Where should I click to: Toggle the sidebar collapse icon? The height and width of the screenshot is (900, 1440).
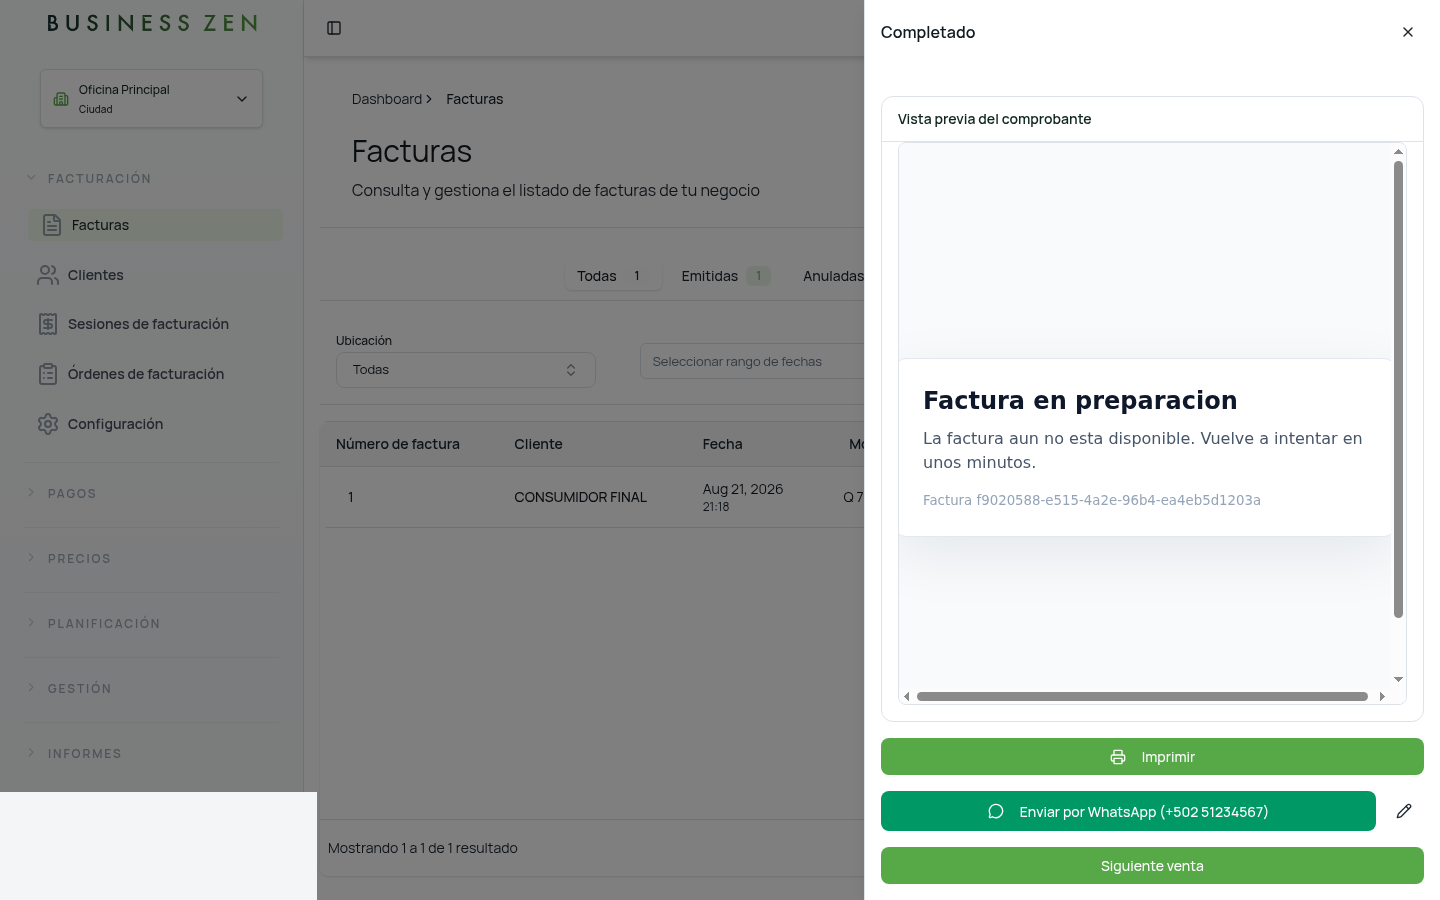pyautogui.click(x=334, y=28)
